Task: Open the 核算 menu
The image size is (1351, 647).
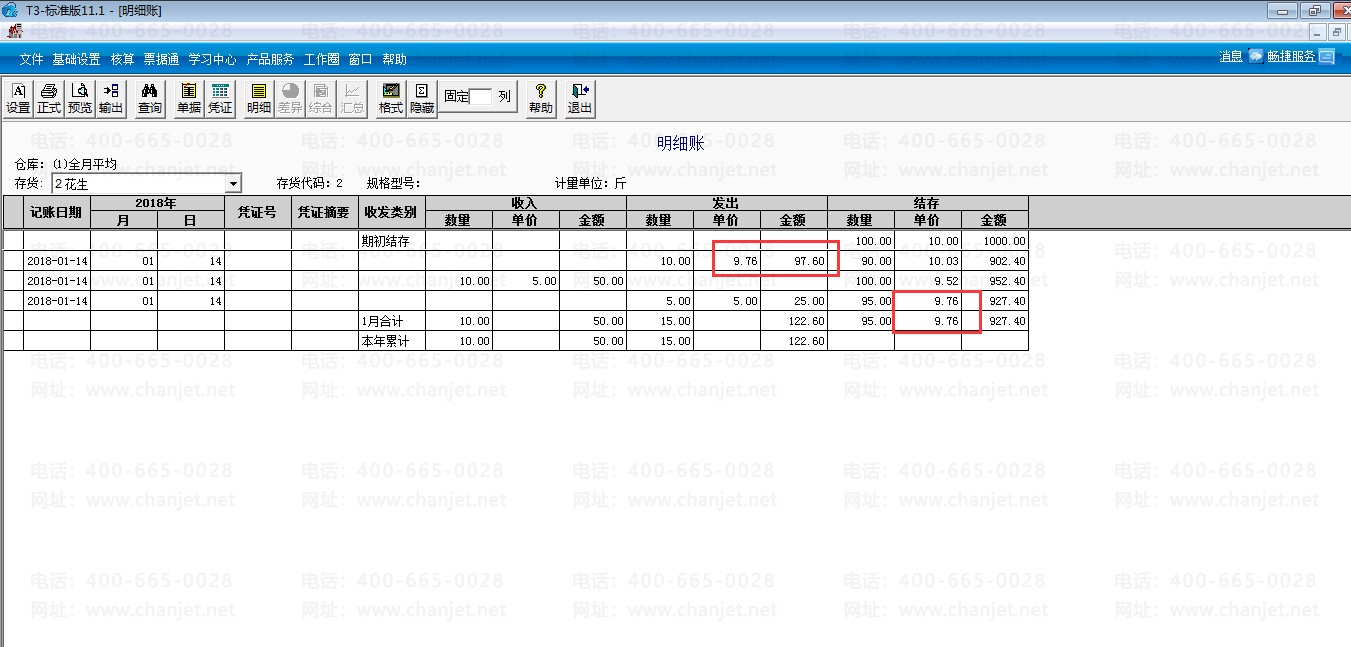Action: coord(122,60)
